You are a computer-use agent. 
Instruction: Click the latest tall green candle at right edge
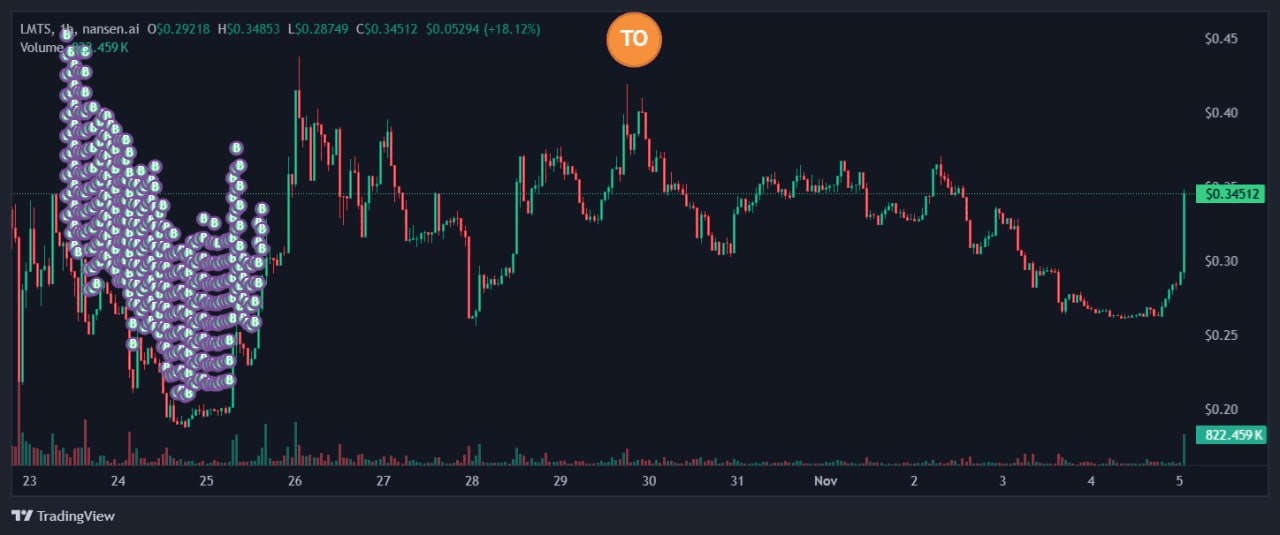[x=1184, y=230]
